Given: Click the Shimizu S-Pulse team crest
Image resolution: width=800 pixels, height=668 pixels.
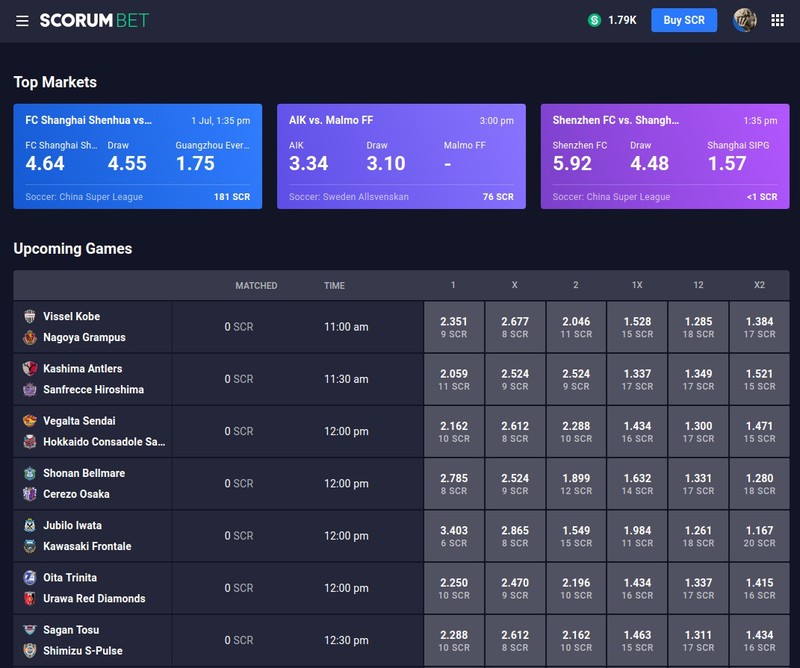Looking at the screenshot, I should click(x=30, y=651).
